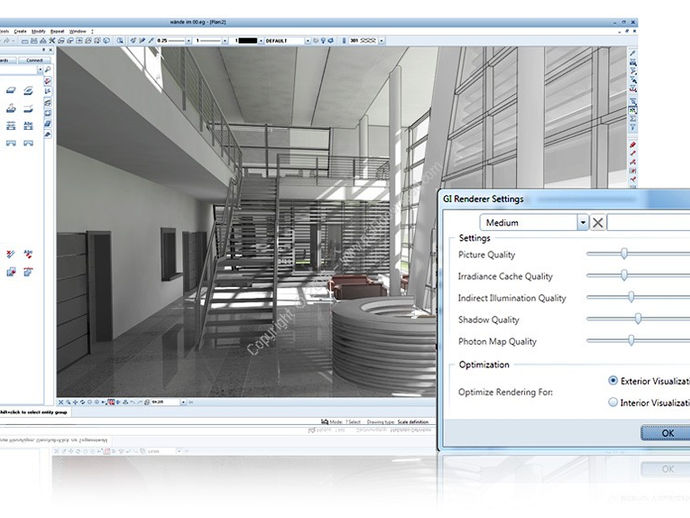Screen dimensions: 690x518
Task: Open the left panel search field dropdown arrow
Action: [40, 70]
